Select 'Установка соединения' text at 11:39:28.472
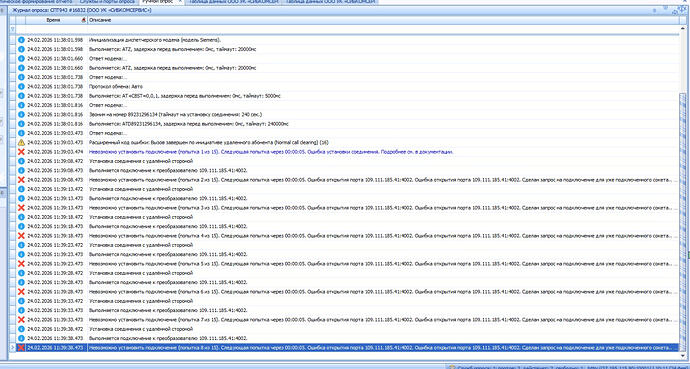Screen dimensions: 690x369 141,273
